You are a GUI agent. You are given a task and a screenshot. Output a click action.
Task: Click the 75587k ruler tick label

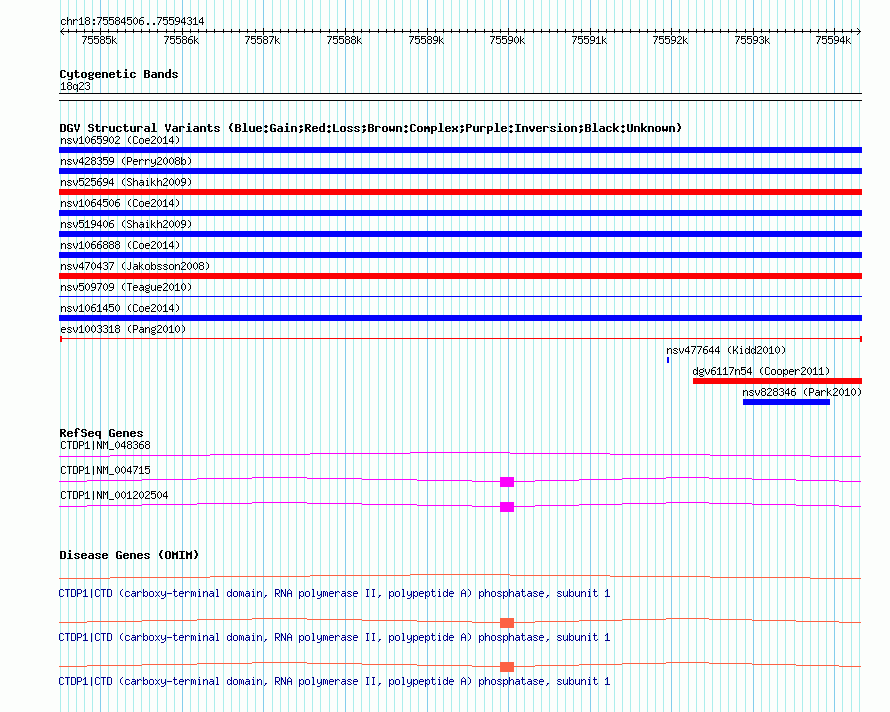click(262, 41)
